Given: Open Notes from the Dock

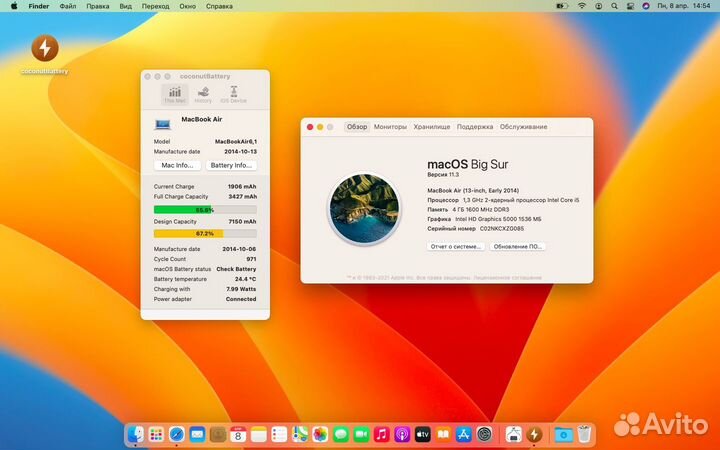Looking at the screenshot, I should (x=259, y=434).
